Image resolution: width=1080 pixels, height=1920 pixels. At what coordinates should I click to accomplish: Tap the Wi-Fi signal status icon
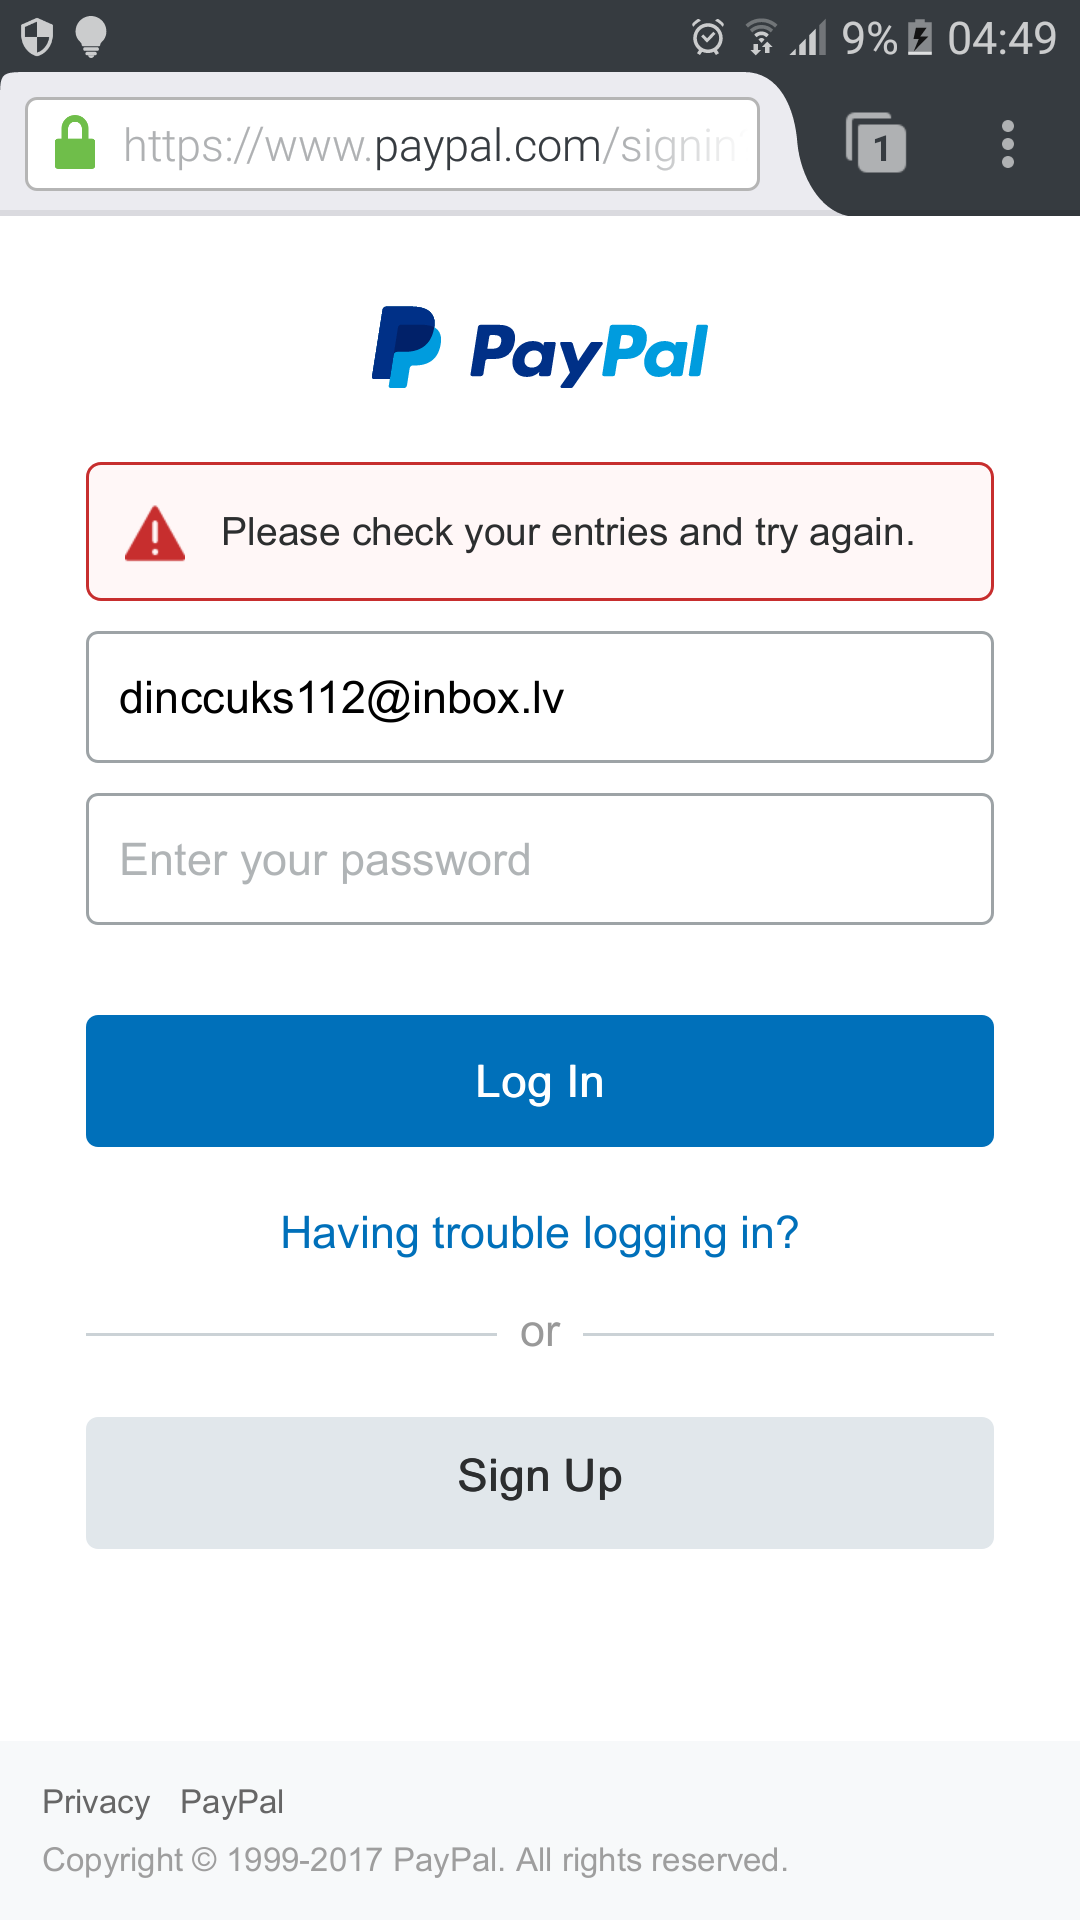coord(761,38)
